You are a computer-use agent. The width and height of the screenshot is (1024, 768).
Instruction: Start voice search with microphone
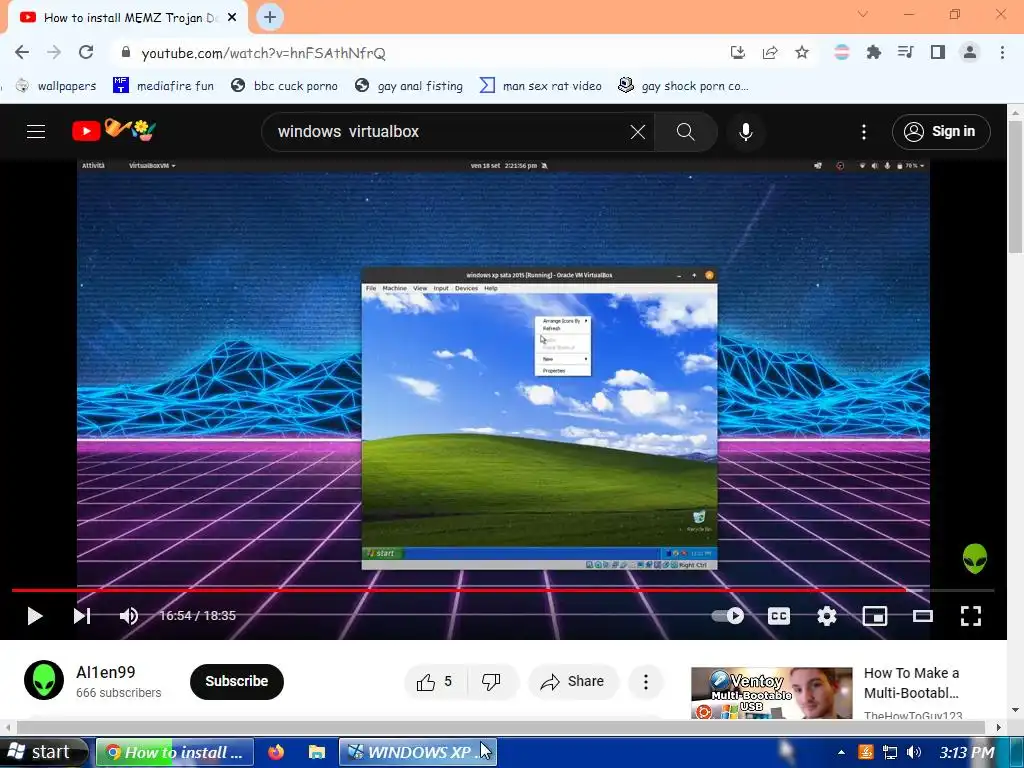click(746, 132)
